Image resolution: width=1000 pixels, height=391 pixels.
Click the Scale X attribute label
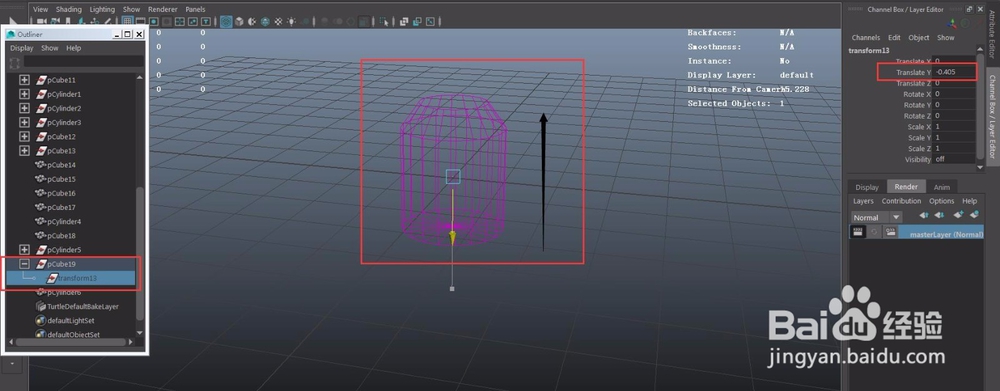[x=919, y=127]
